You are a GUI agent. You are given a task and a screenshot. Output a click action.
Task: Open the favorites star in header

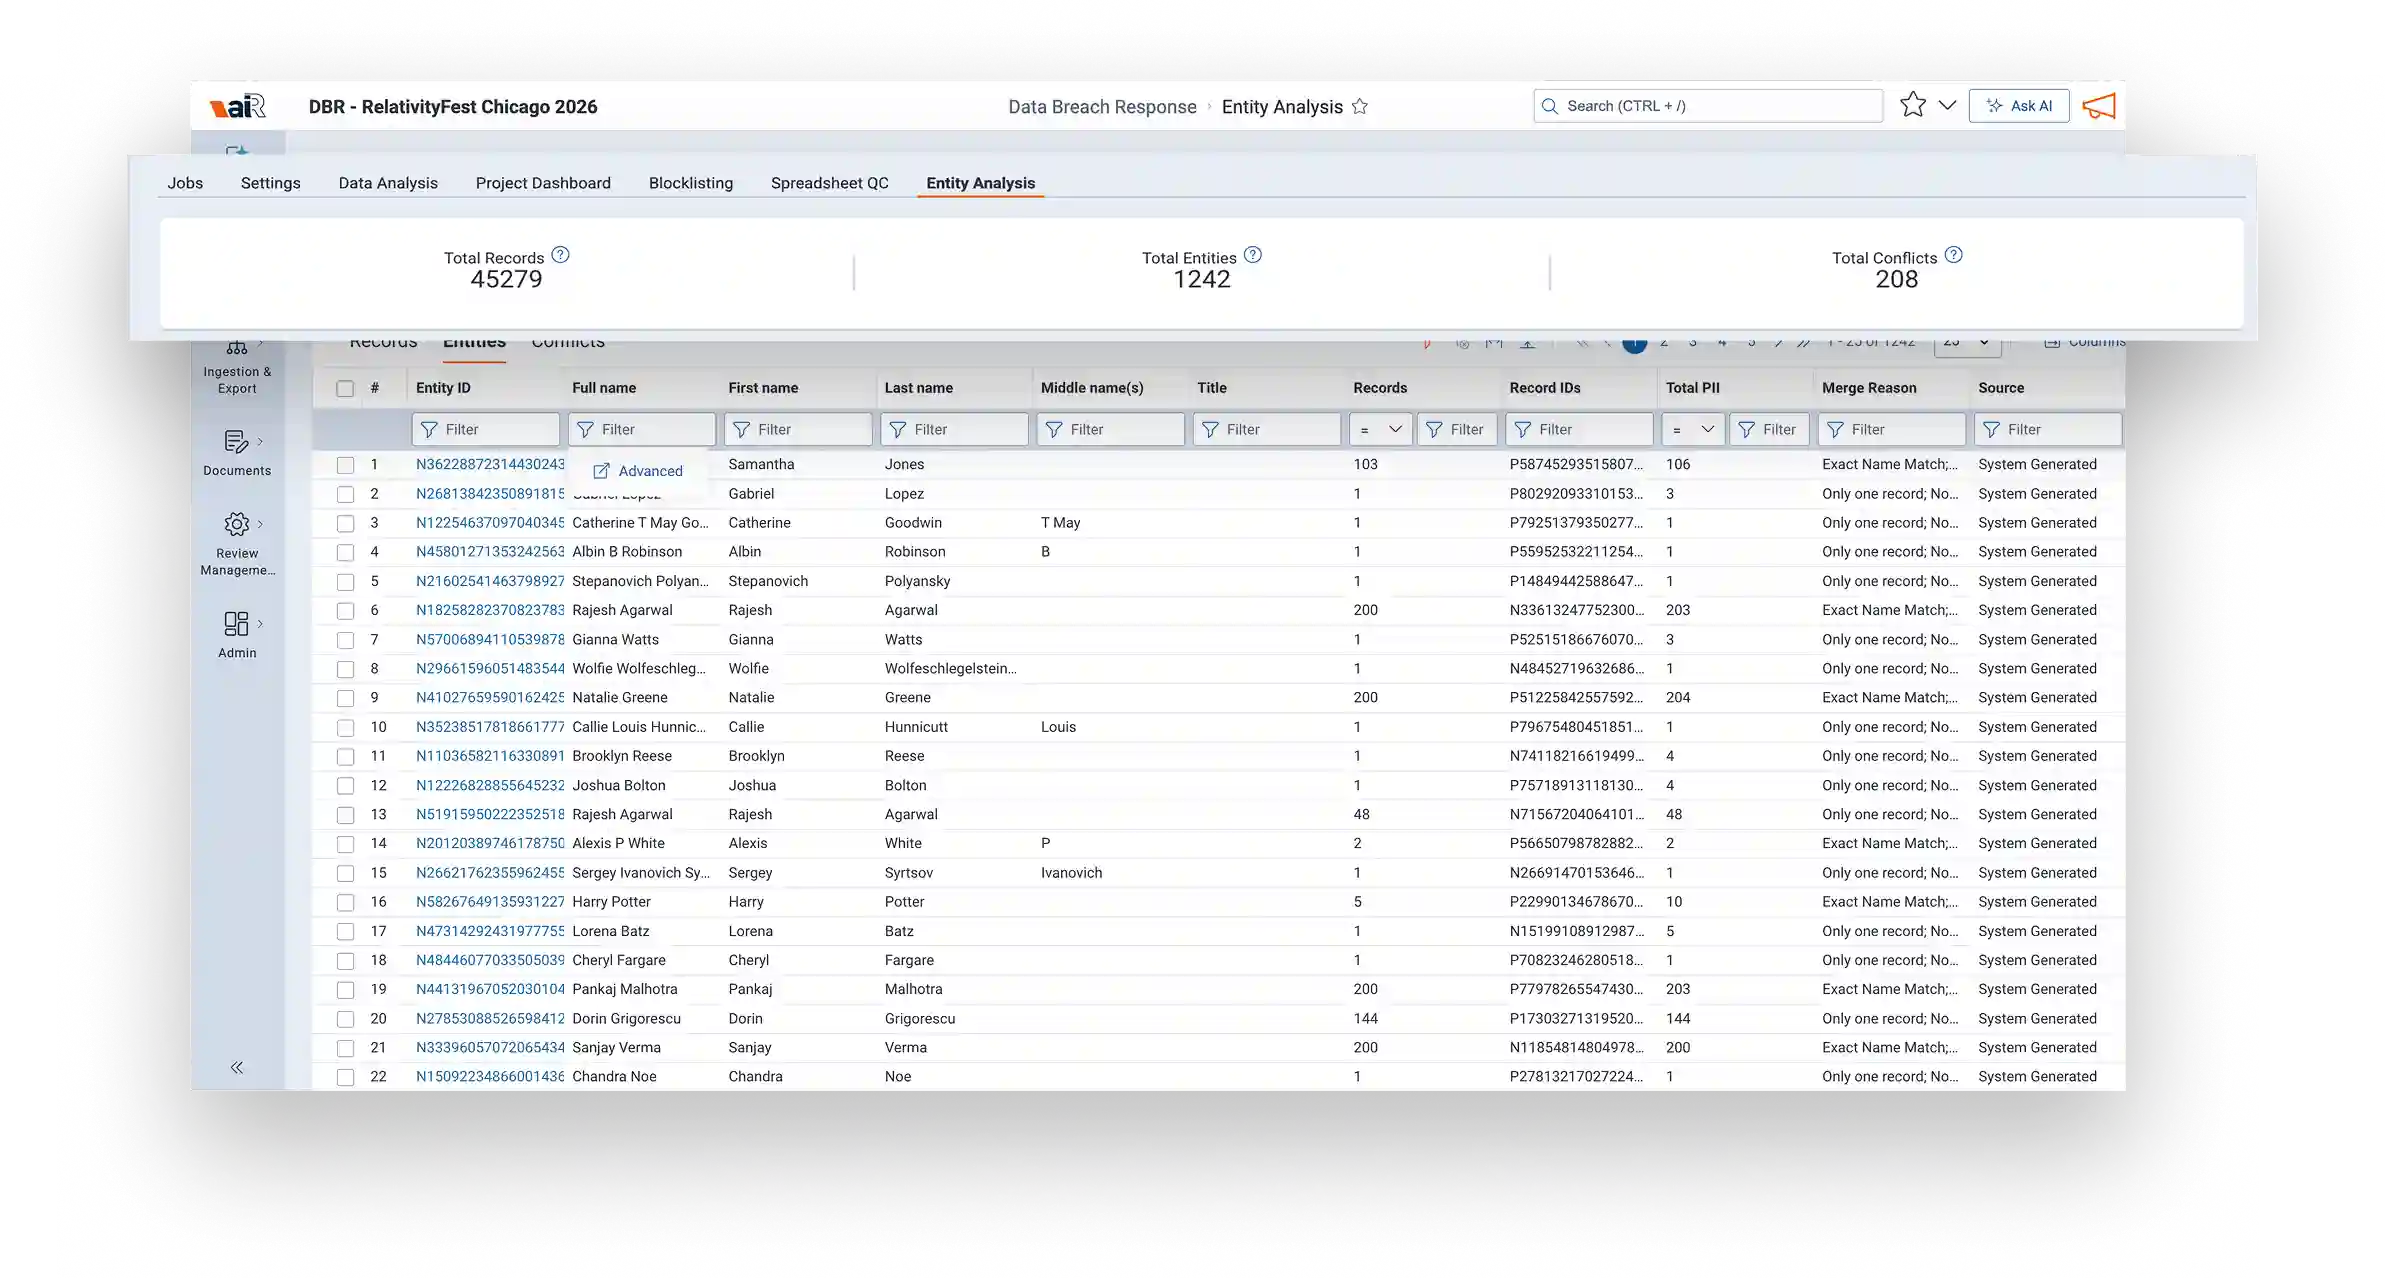click(x=1913, y=105)
